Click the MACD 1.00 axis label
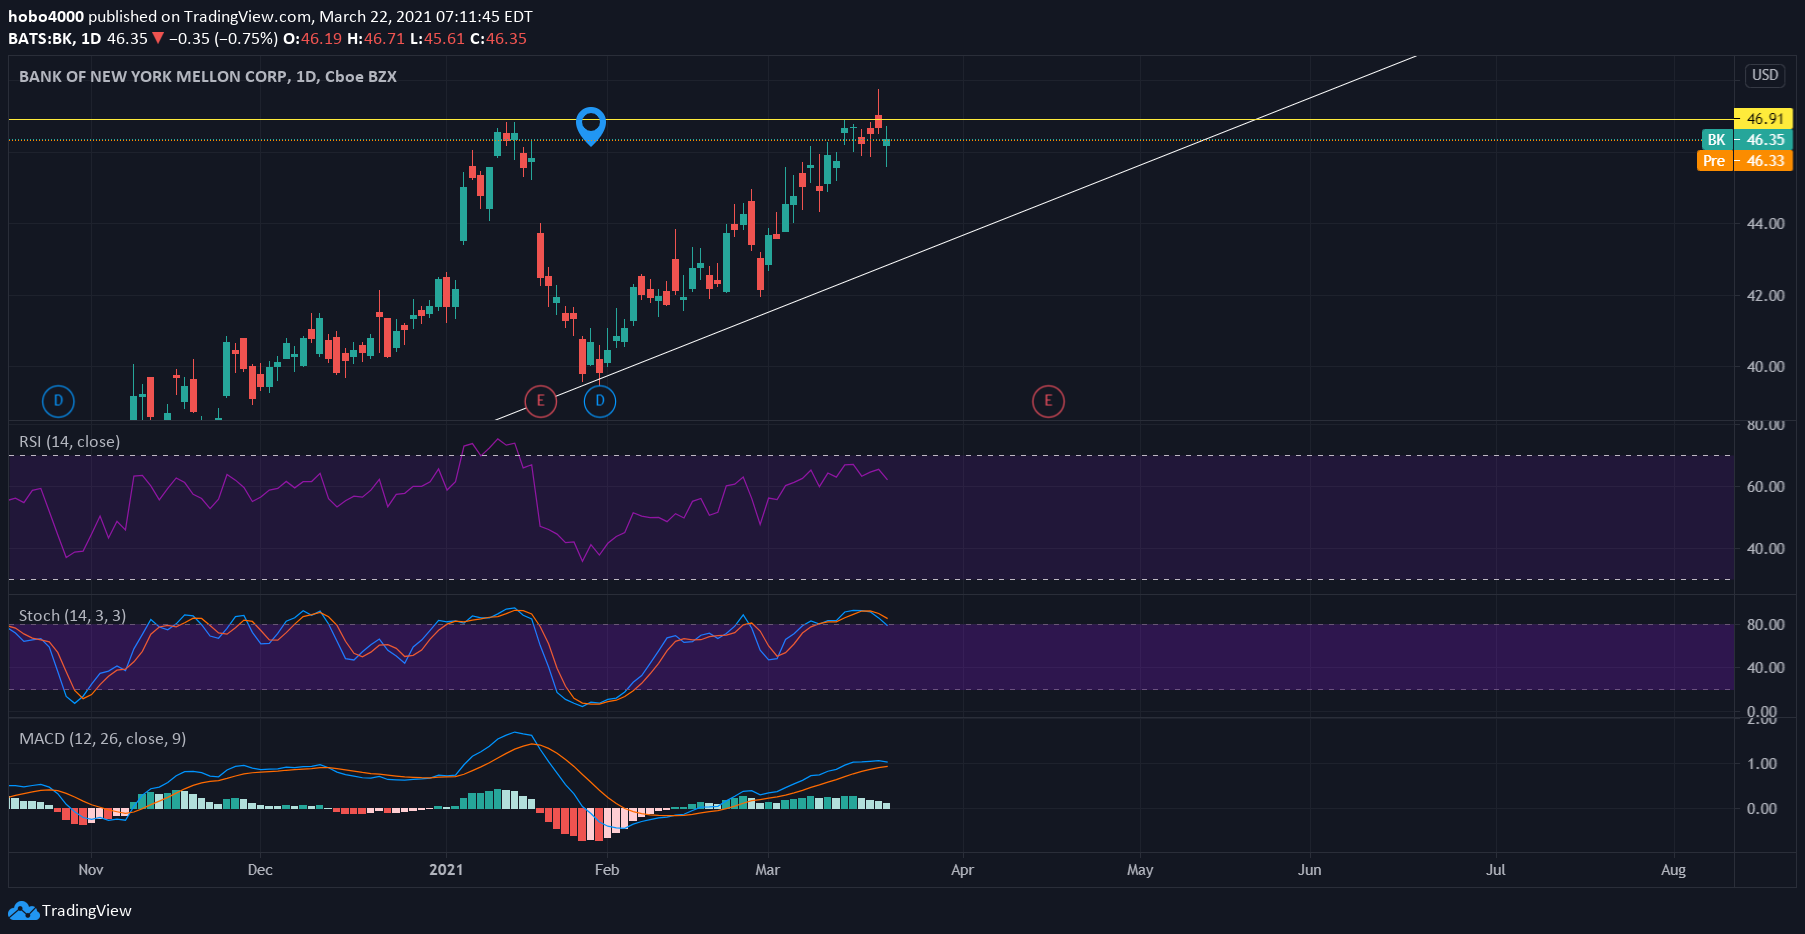The image size is (1805, 934). 1761,764
